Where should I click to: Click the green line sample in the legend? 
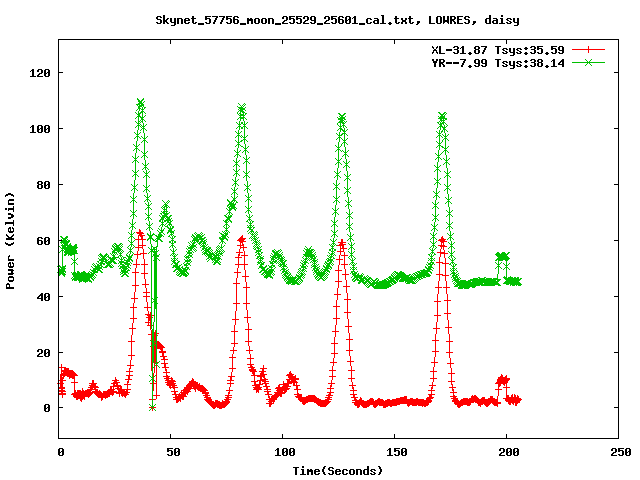point(588,63)
